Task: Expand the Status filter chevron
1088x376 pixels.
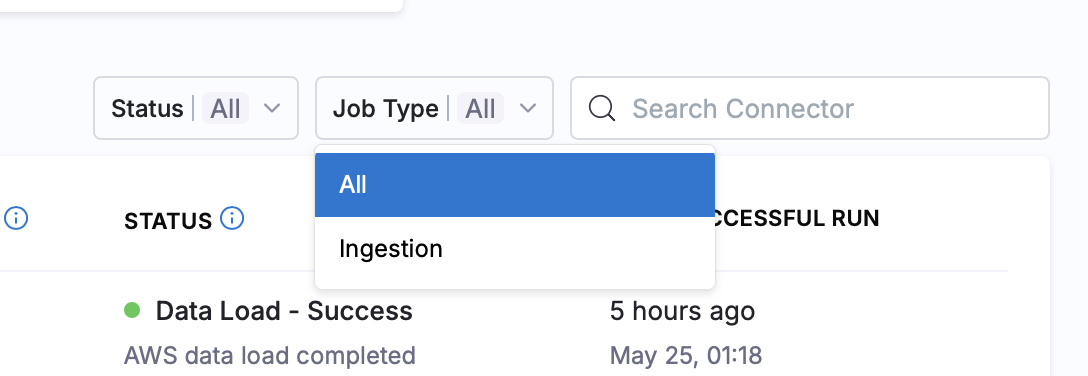Action: [273, 108]
